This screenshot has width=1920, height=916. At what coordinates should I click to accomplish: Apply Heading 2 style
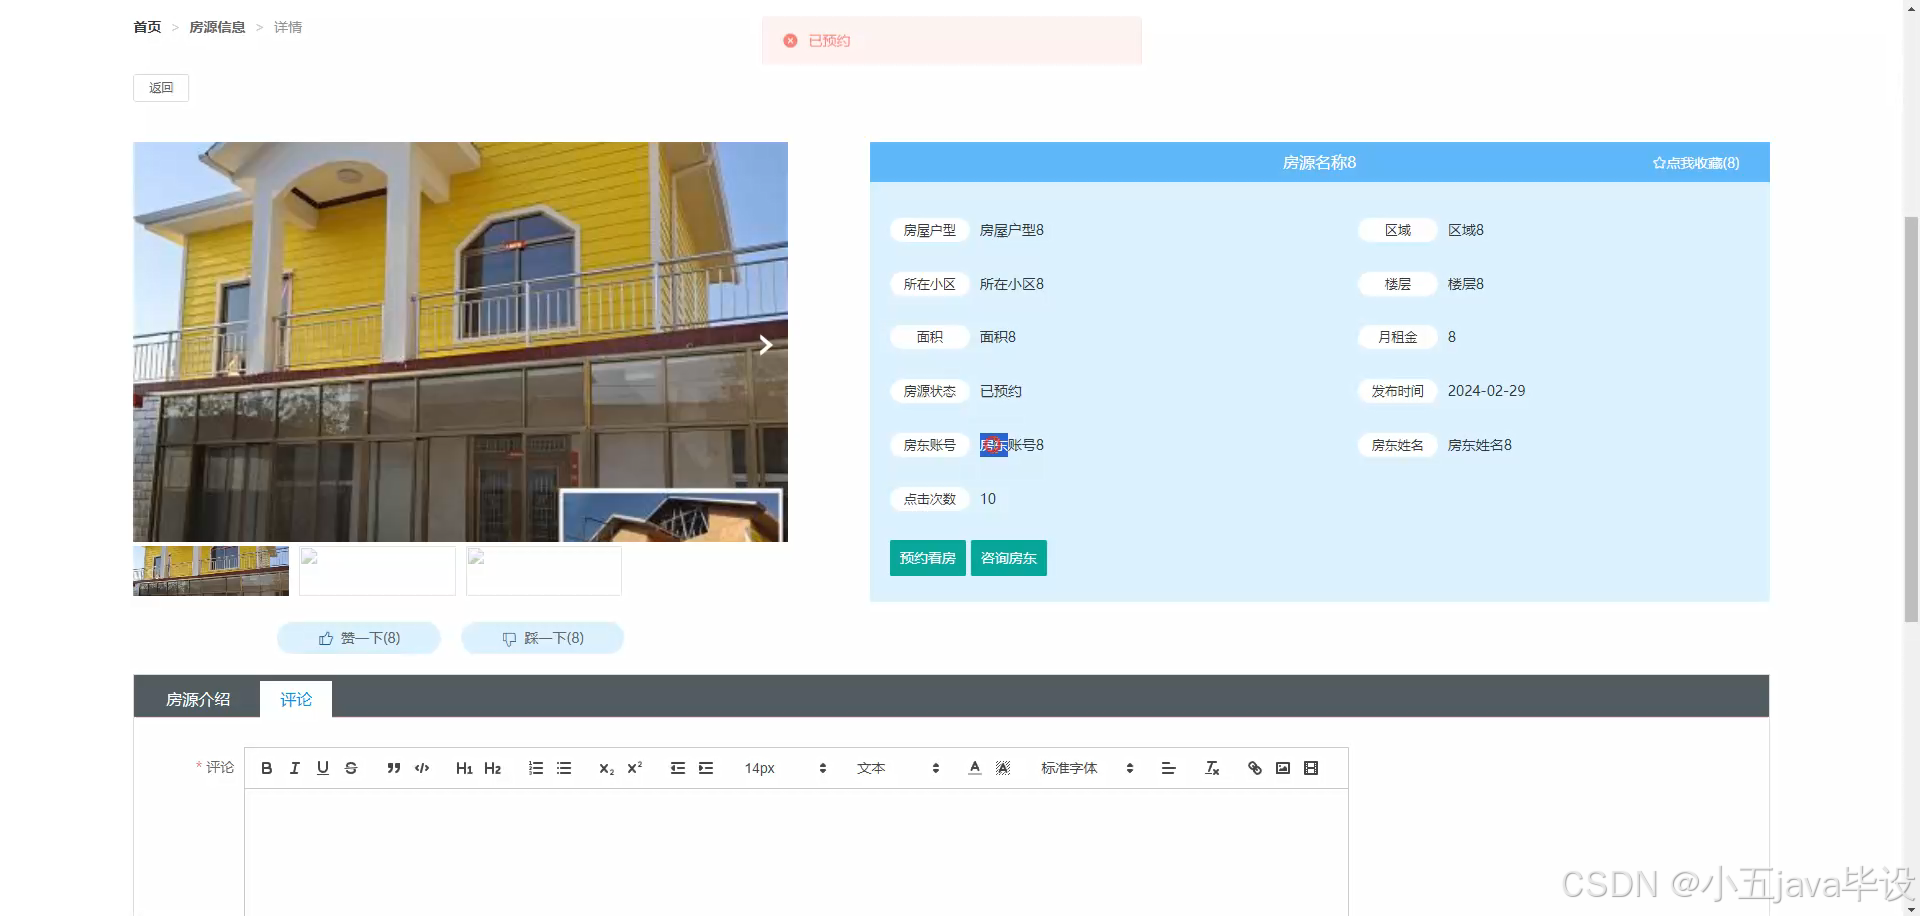pos(492,768)
